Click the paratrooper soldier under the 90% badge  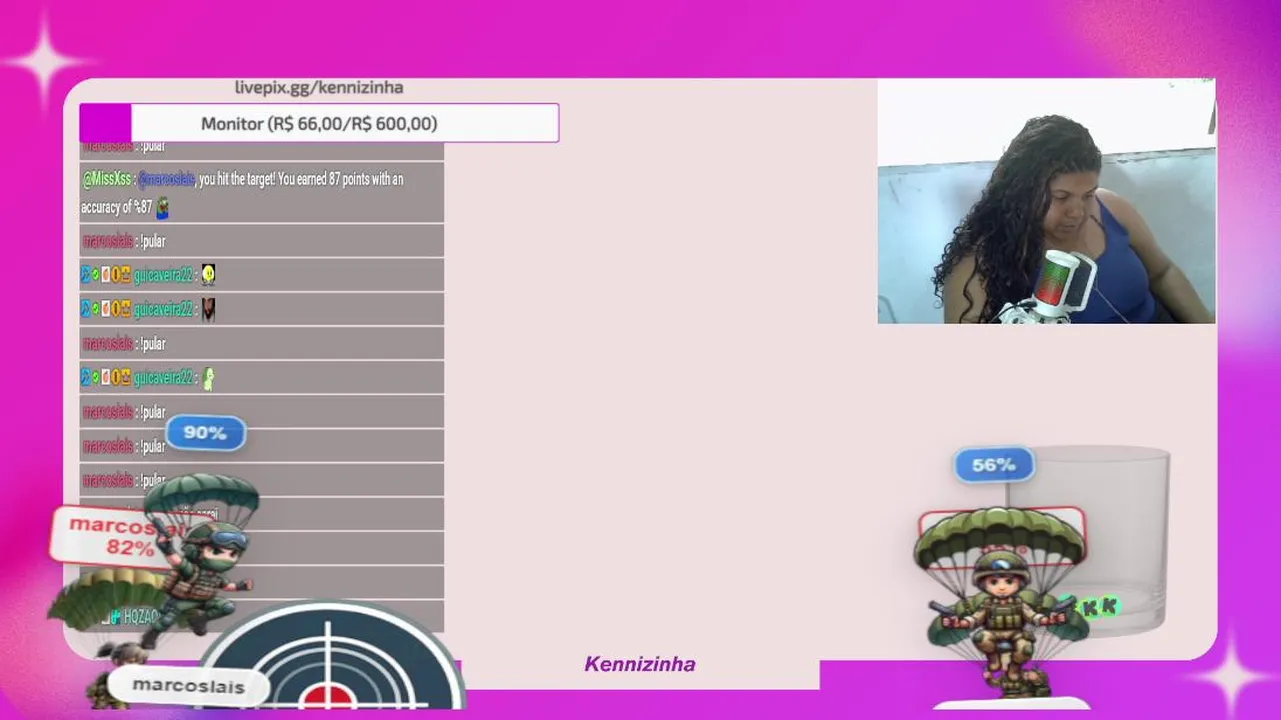click(200, 560)
